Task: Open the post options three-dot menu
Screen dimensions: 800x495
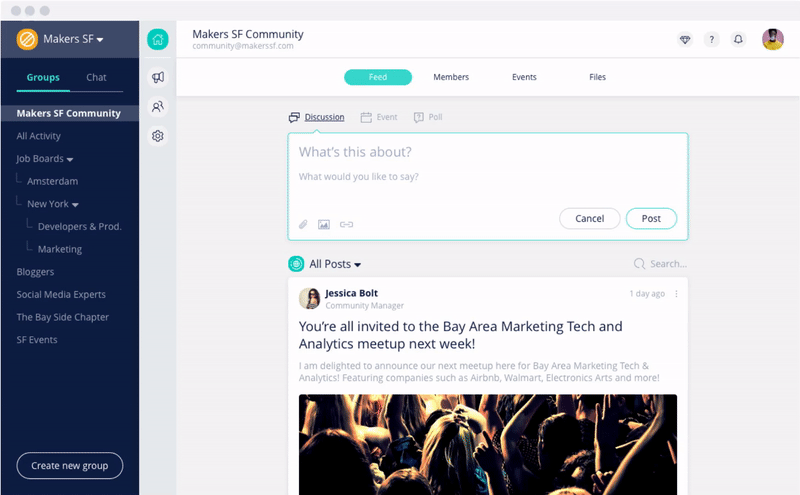Action: (677, 294)
